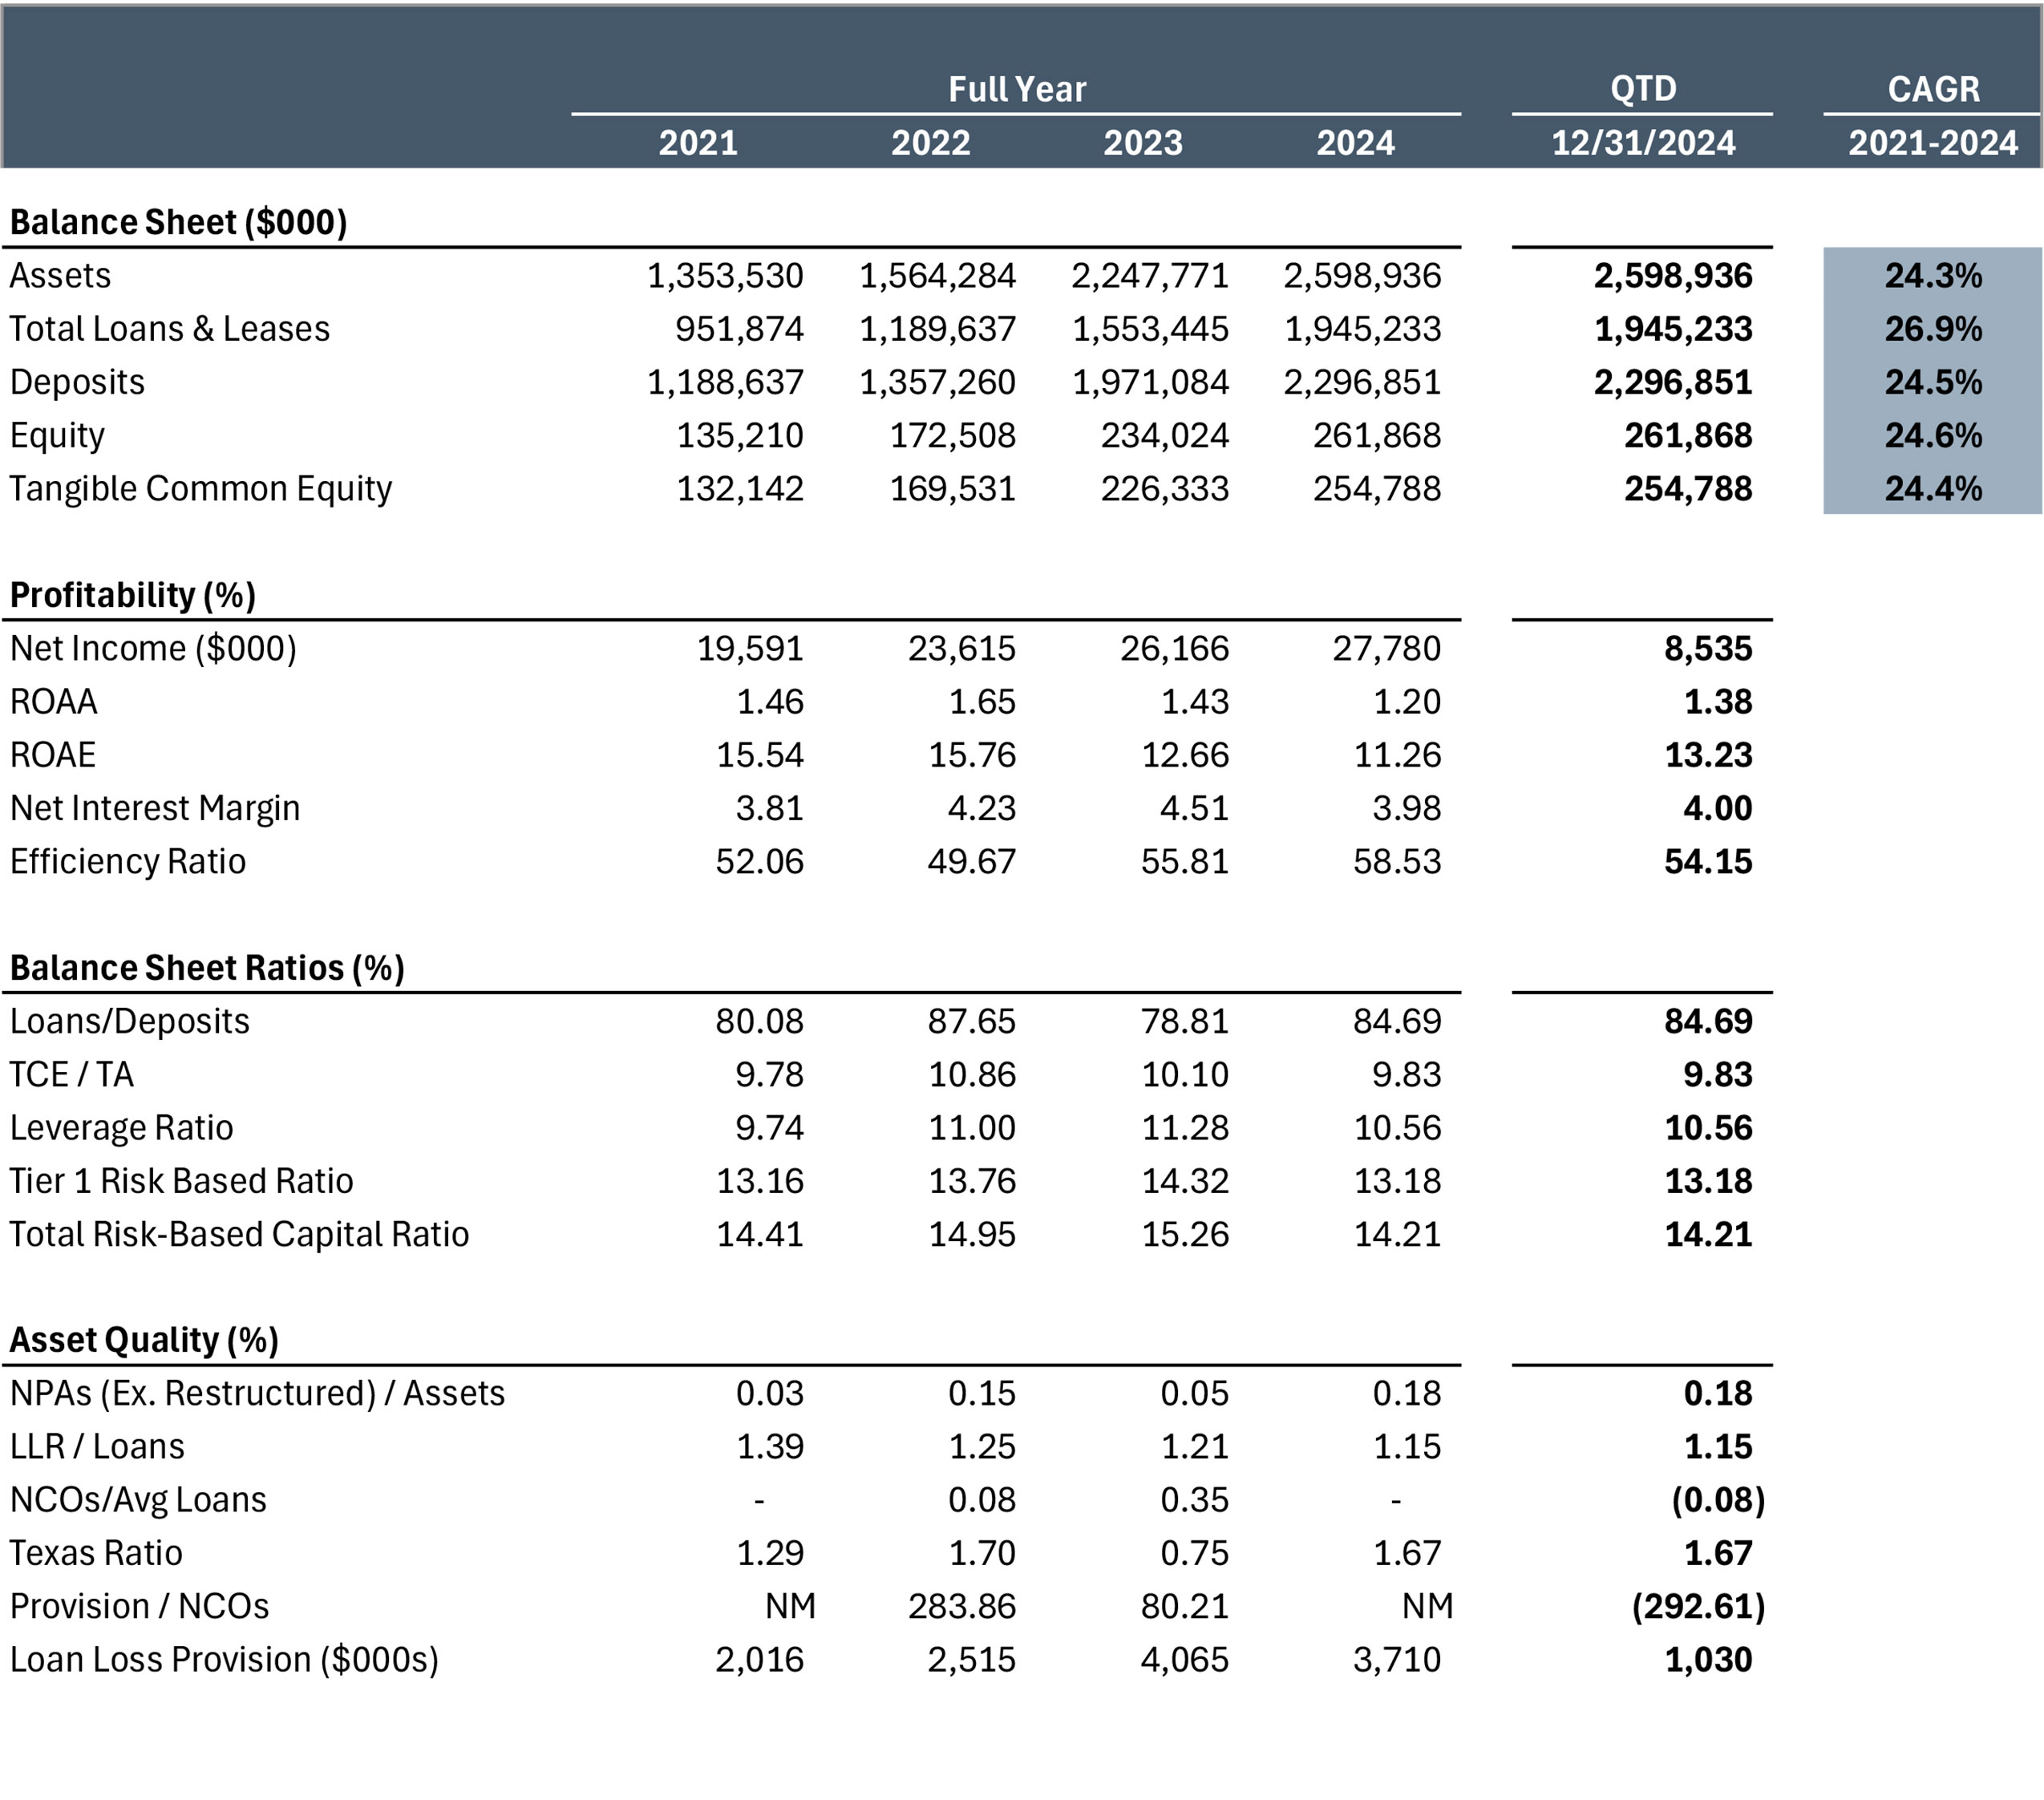Click the Tier 1 Risk Based Ratio label
This screenshot has height=1800, width=2044.
click(x=181, y=1180)
